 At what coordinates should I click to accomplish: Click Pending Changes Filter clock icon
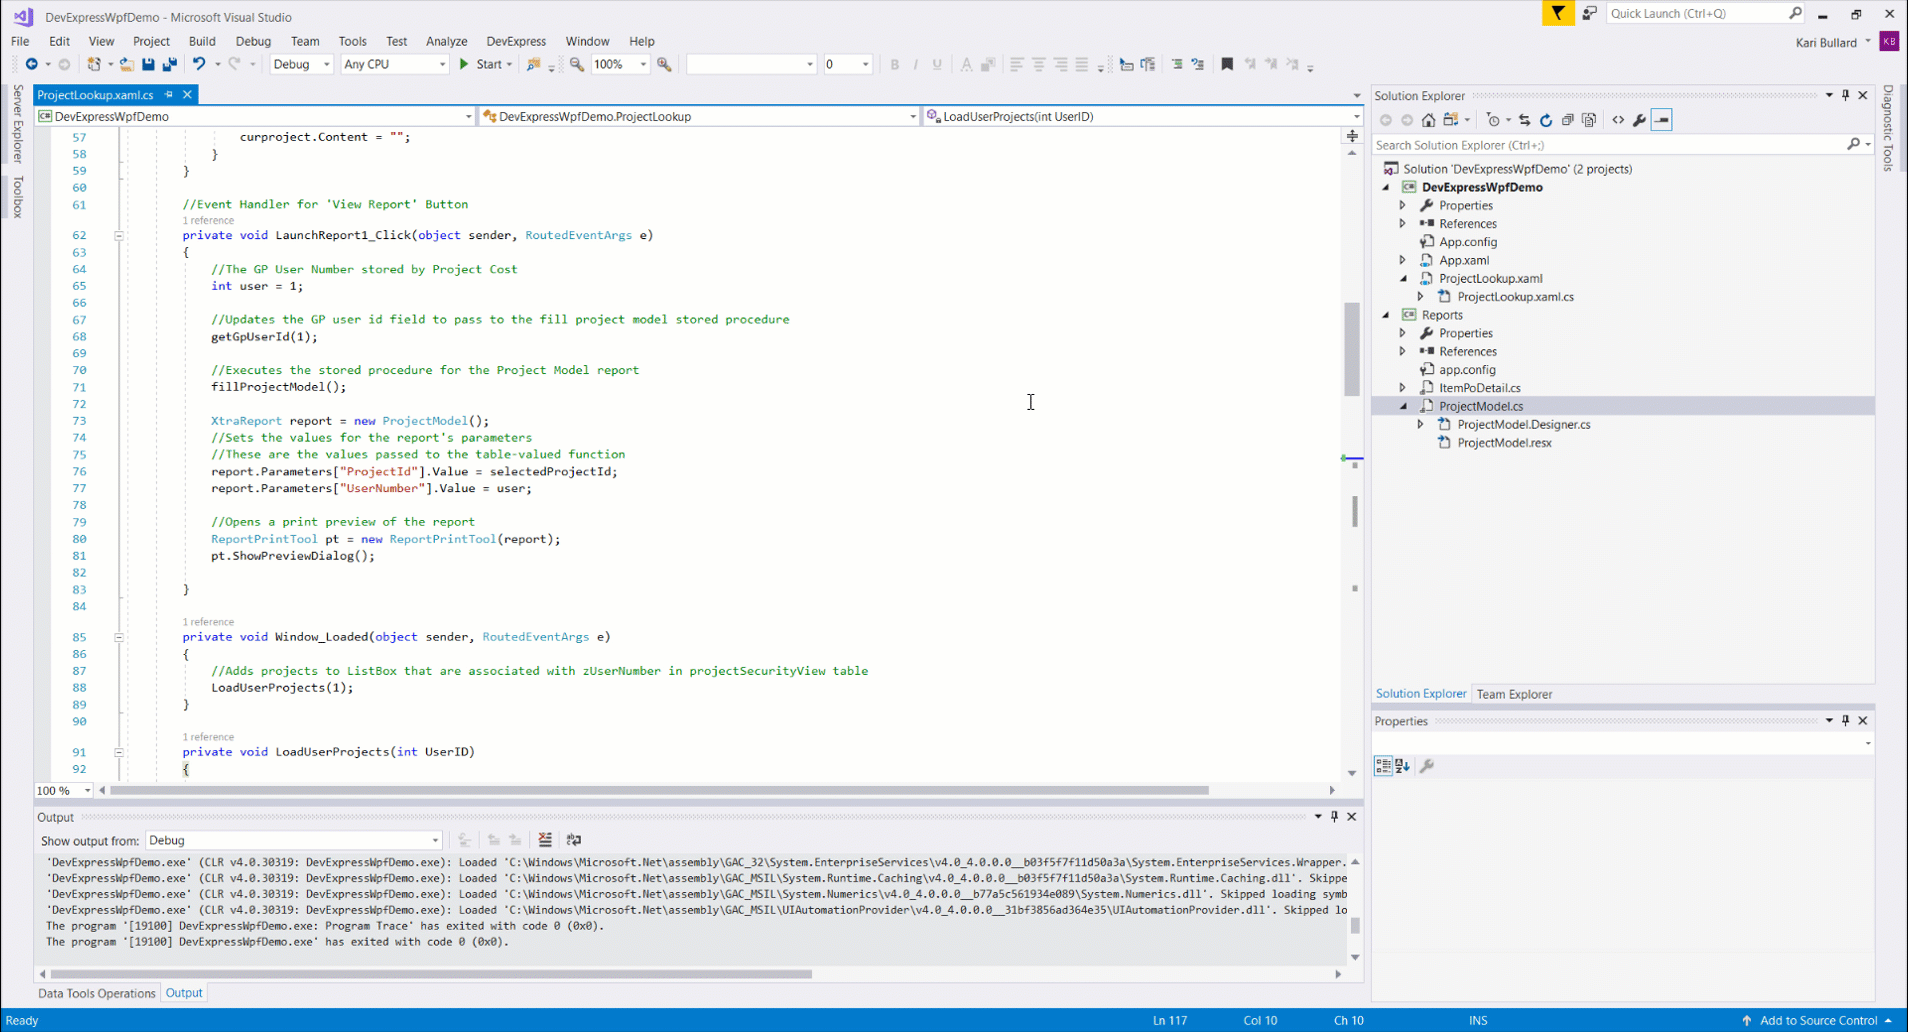(1493, 120)
